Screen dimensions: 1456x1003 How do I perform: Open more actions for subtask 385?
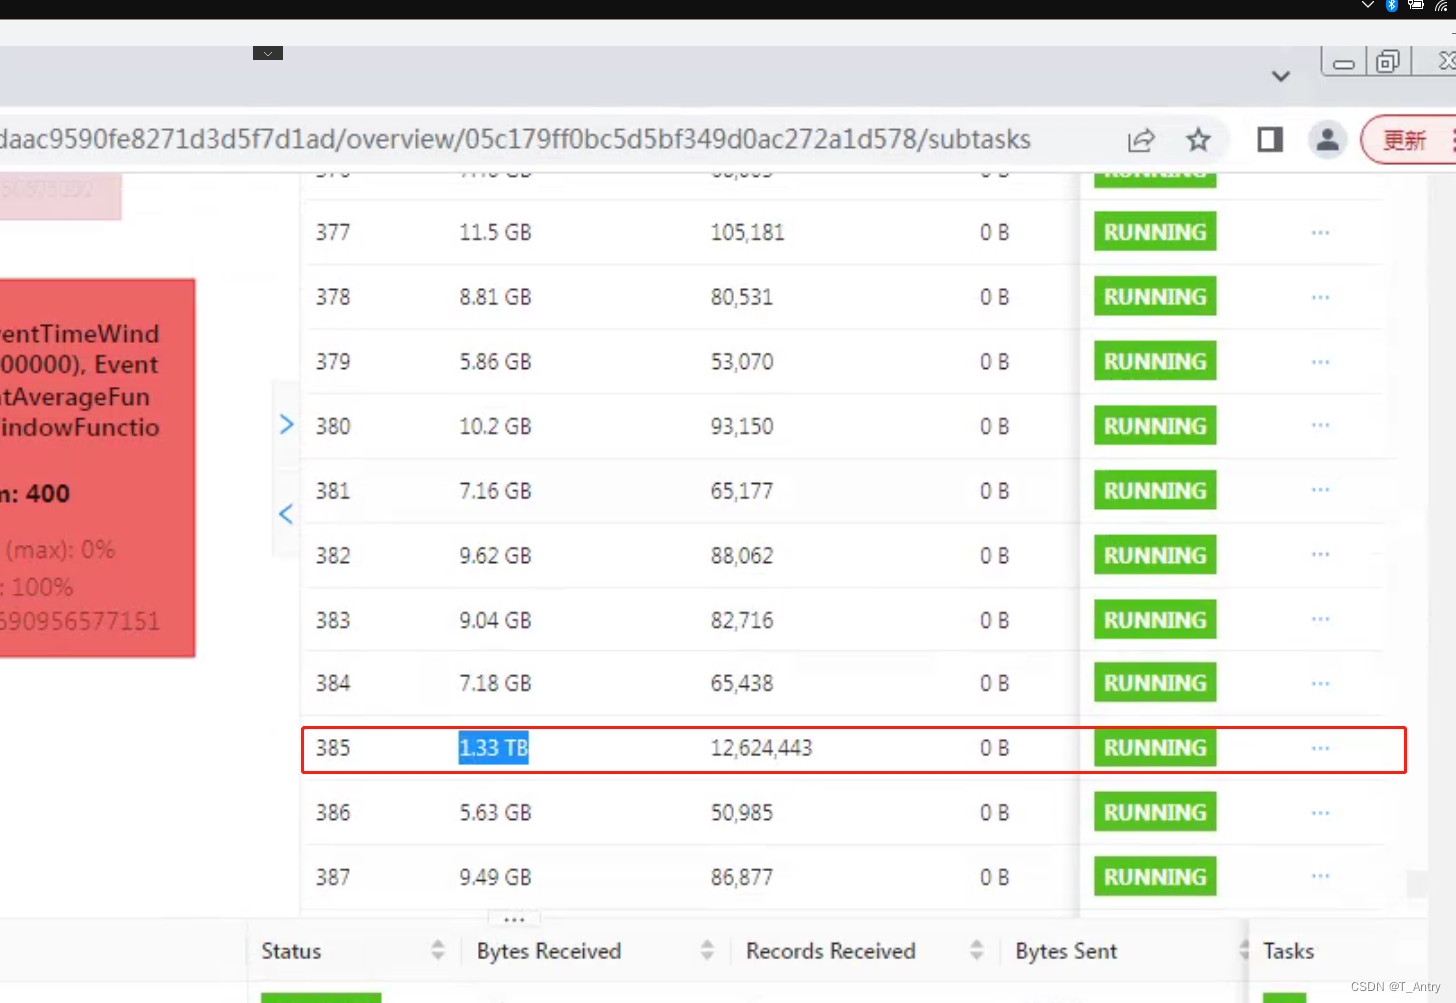click(1320, 748)
